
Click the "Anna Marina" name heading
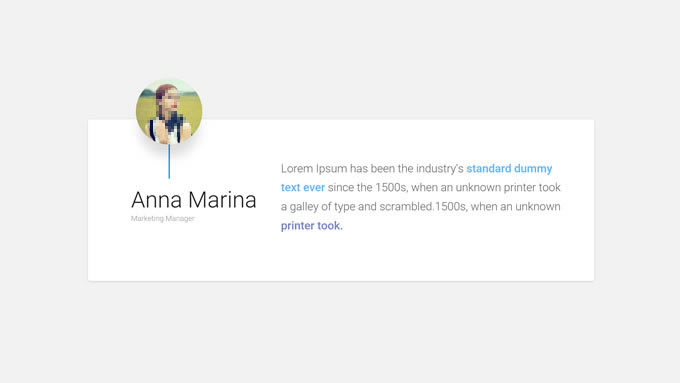click(x=194, y=200)
